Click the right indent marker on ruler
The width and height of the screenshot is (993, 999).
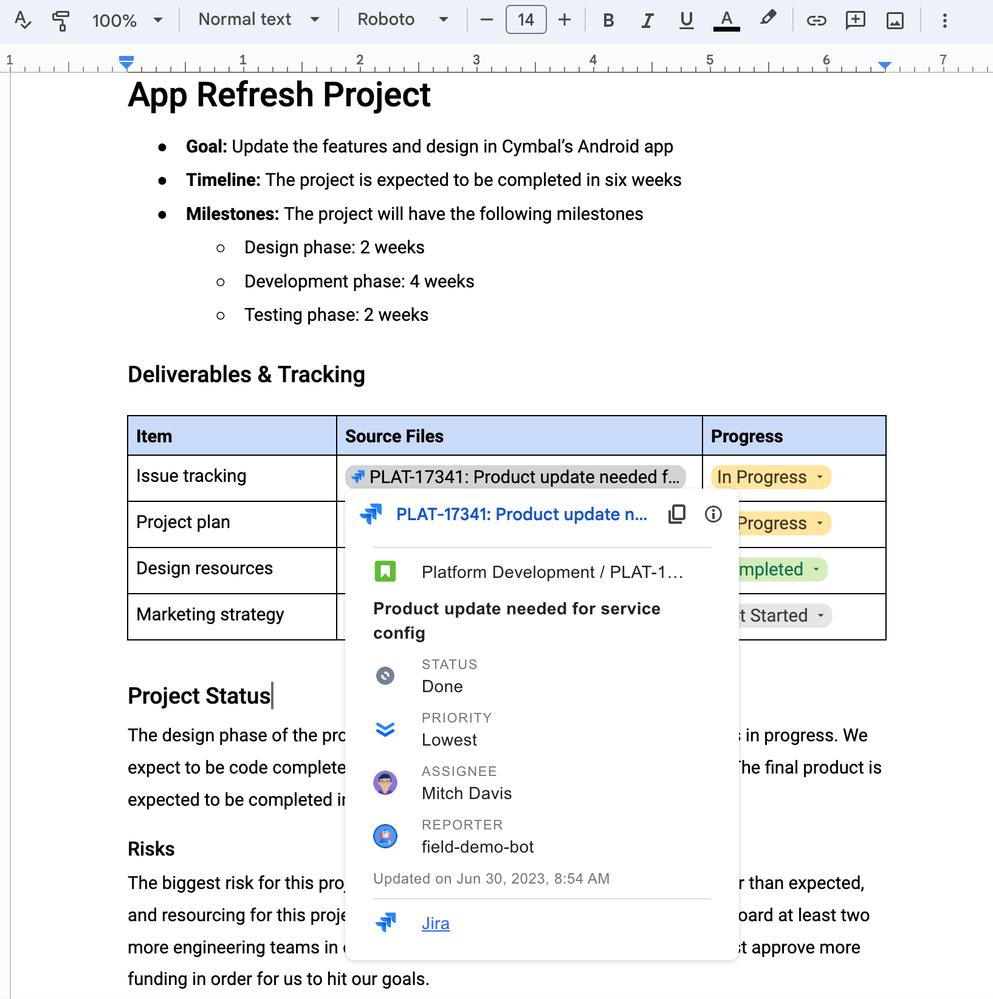point(884,65)
